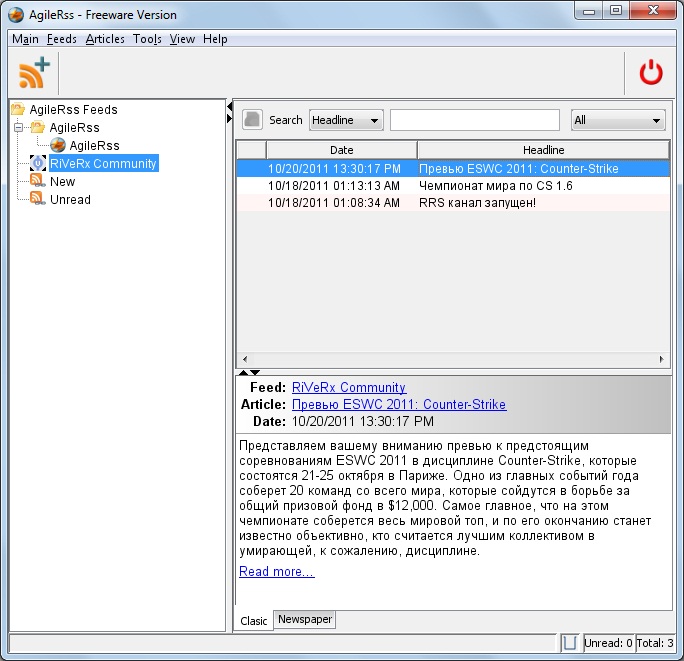Image resolution: width=684 pixels, height=661 pixels.
Task: Click the search text input field
Action: [475, 120]
